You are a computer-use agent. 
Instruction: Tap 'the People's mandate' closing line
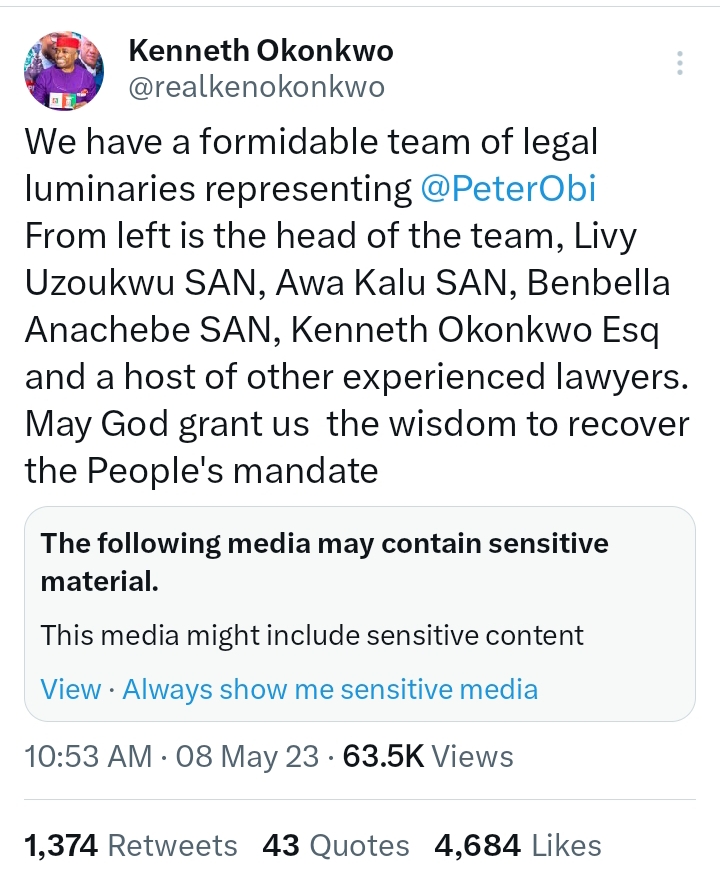click(x=201, y=471)
